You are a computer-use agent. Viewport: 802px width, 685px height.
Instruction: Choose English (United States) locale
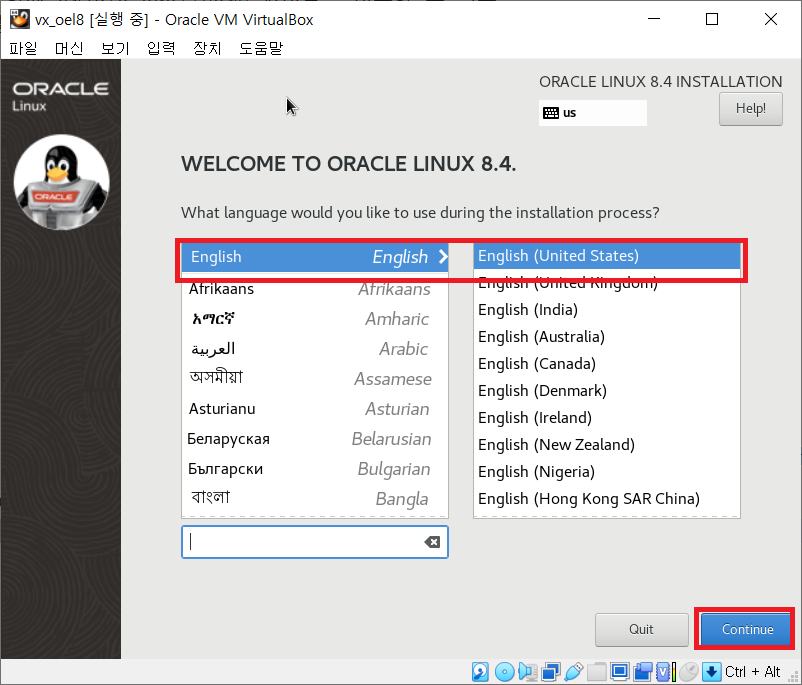pos(607,256)
